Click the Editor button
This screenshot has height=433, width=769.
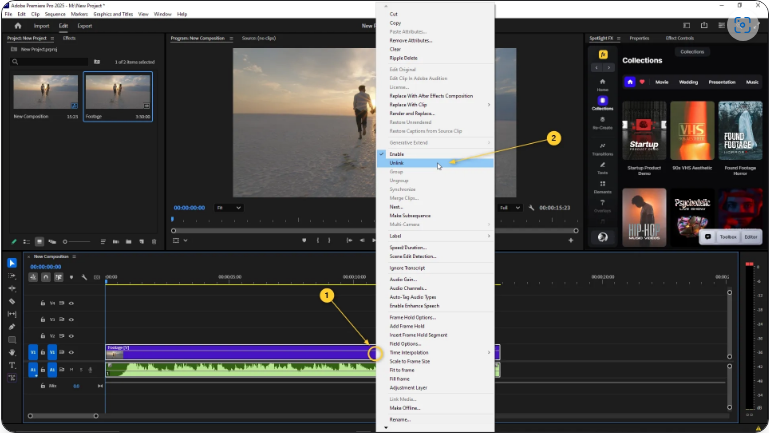pos(751,237)
